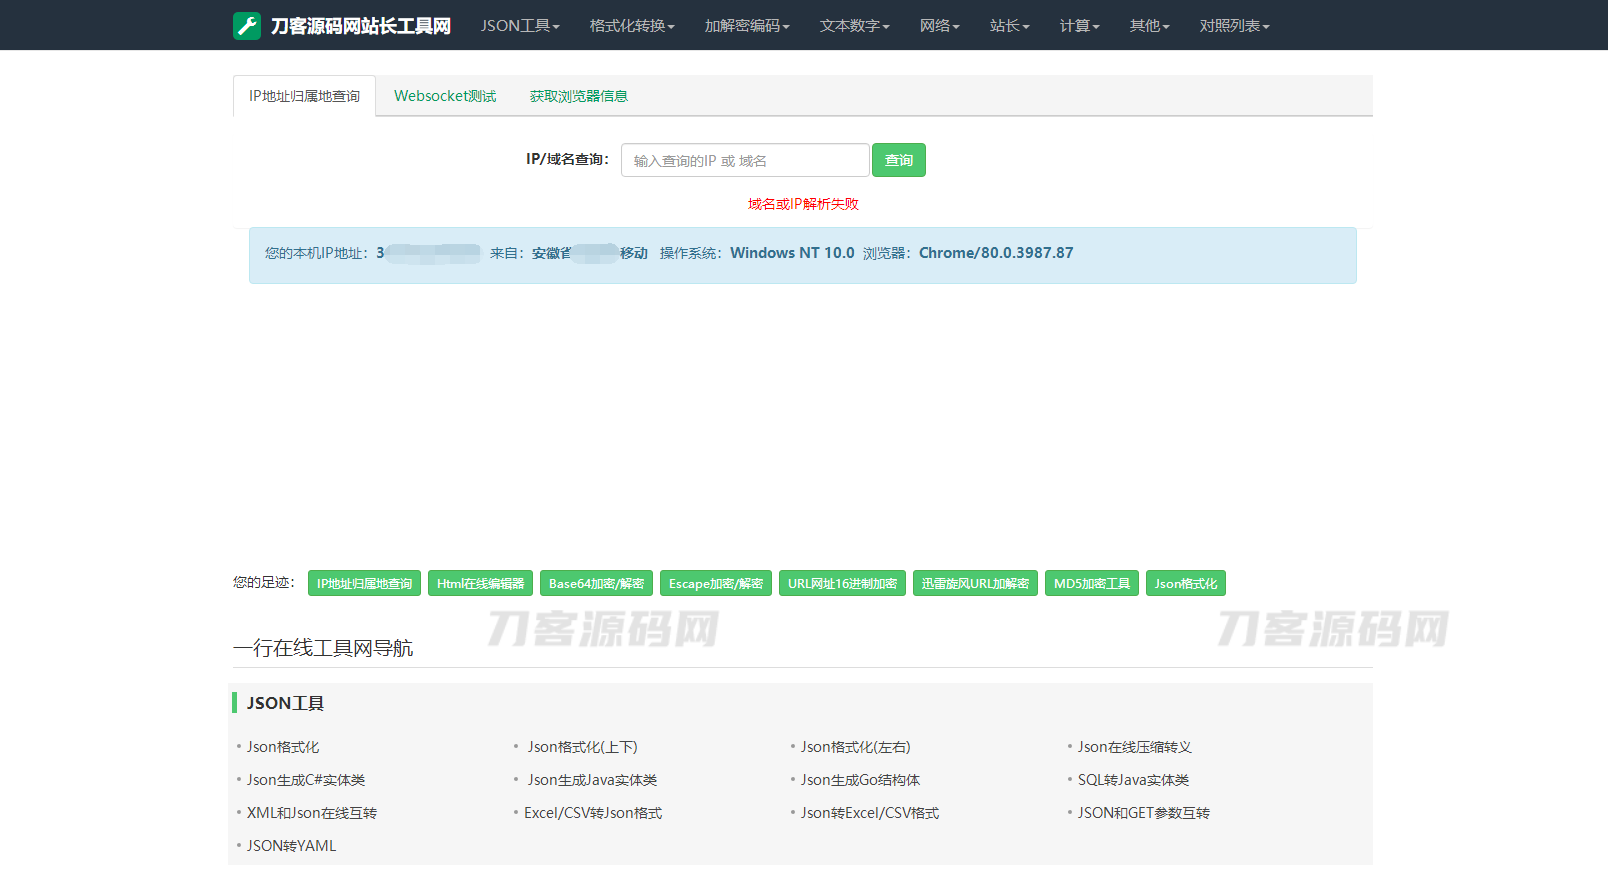This screenshot has height=878, width=1608.
Task: Expand the 文本数字 navigation menu
Action: (854, 26)
